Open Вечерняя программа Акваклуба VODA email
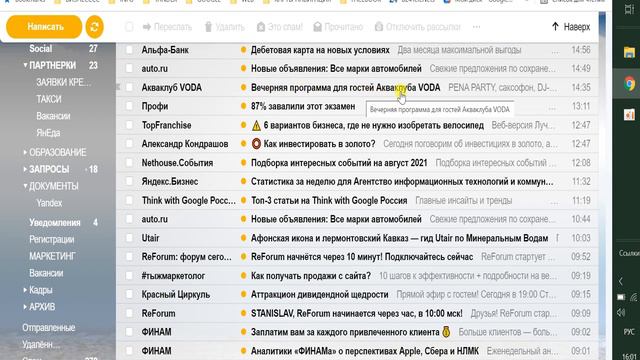 point(345,87)
